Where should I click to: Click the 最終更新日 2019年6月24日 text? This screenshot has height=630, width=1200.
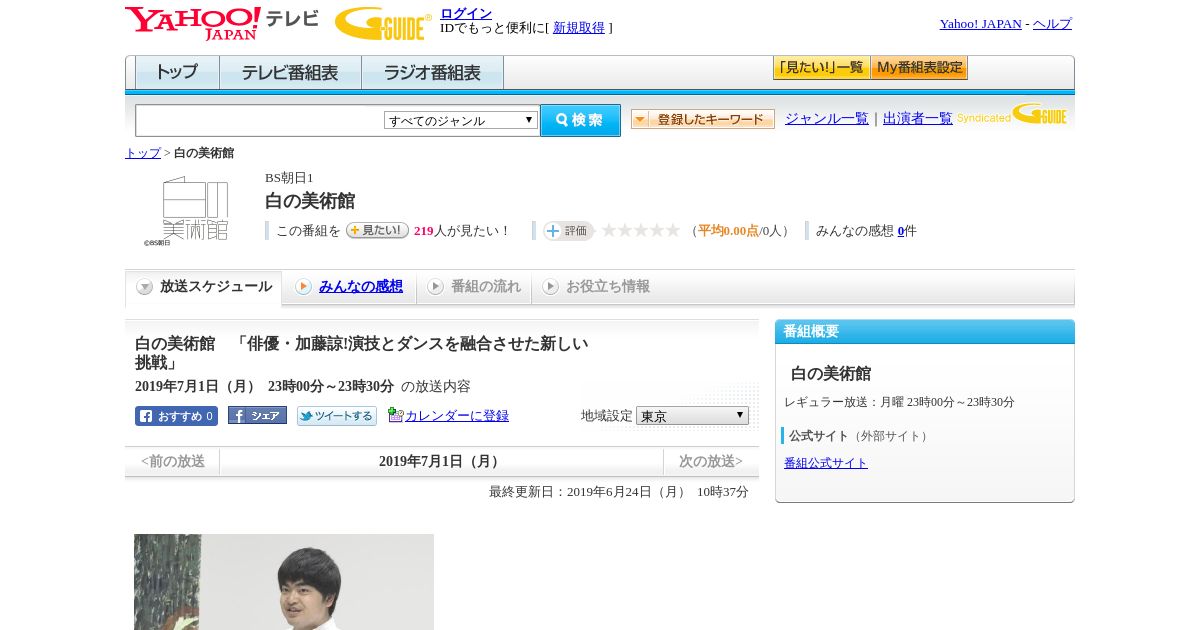[619, 492]
